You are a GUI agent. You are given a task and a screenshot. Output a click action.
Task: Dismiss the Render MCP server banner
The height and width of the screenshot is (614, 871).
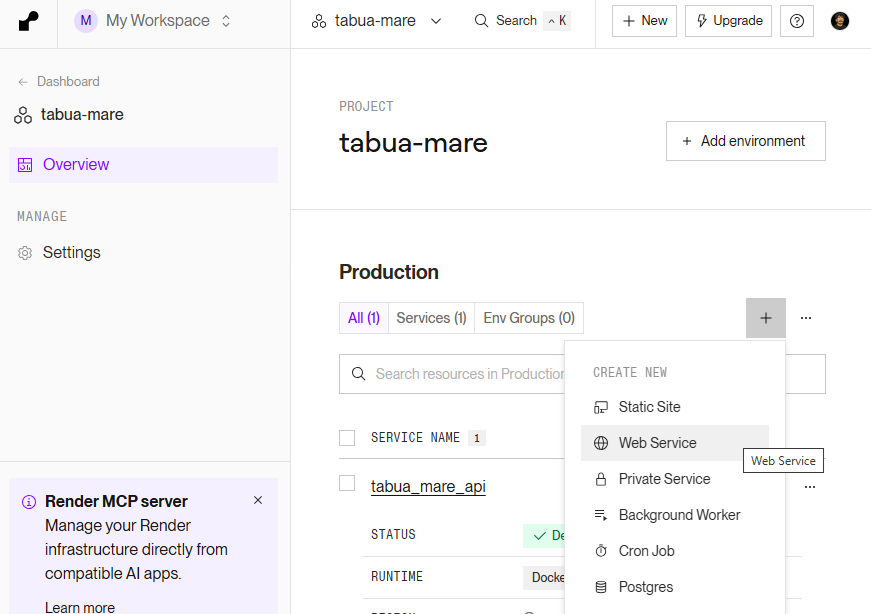258,500
